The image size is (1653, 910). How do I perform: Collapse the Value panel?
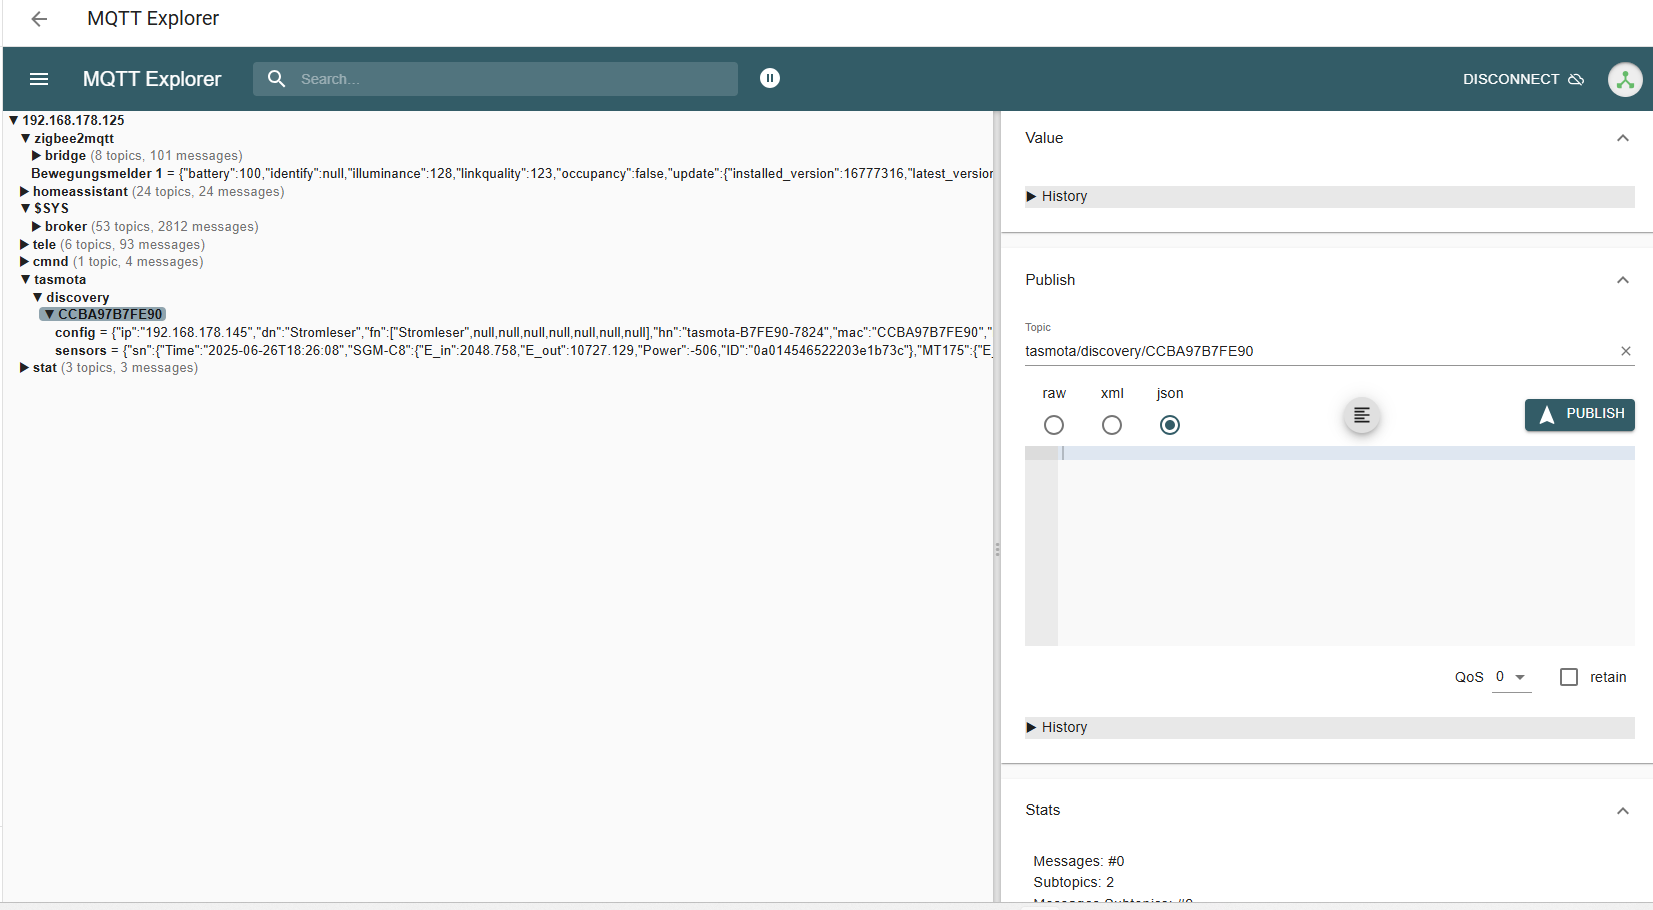(1623, 138)
